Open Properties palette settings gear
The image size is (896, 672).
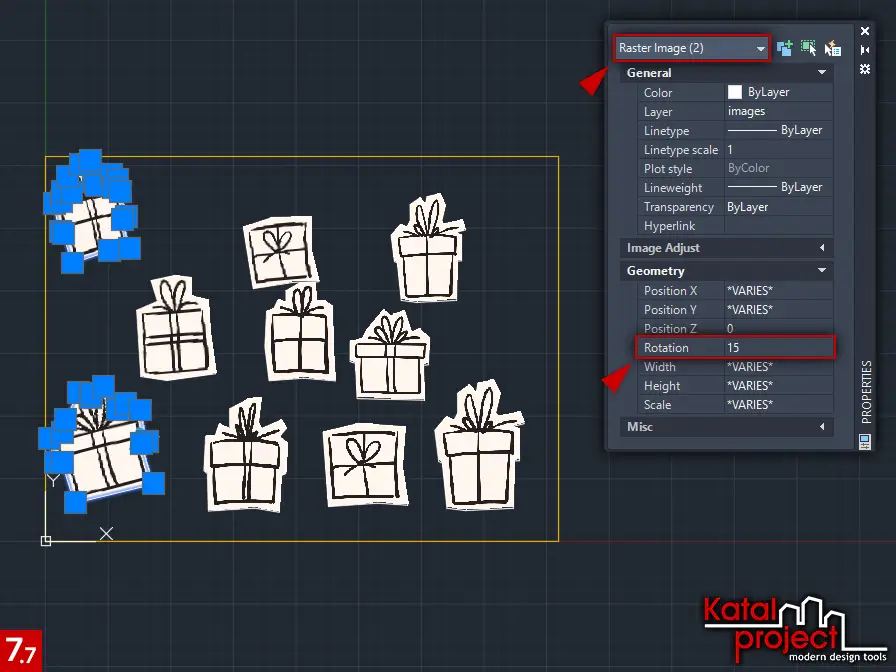(865, 68)
